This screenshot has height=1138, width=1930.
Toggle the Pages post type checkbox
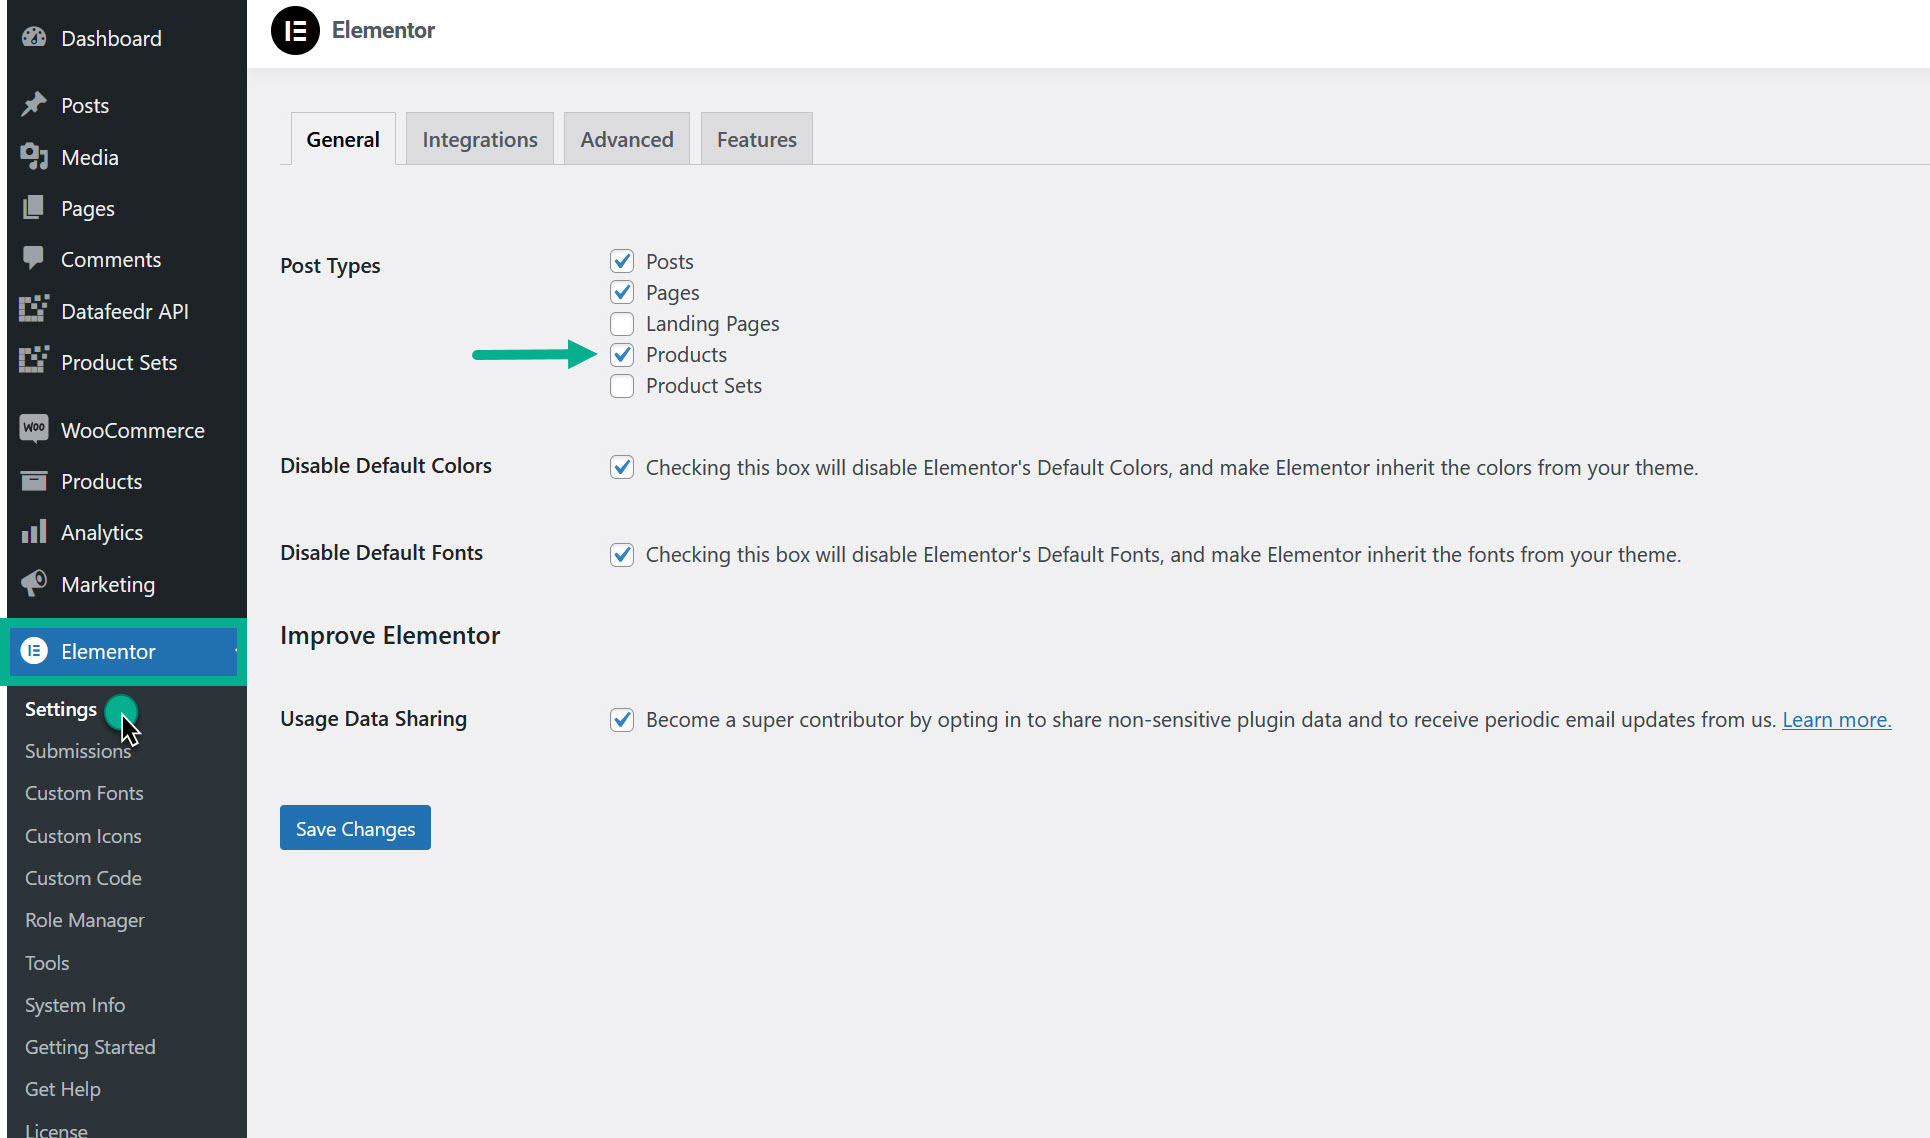(x=622, y=292)
